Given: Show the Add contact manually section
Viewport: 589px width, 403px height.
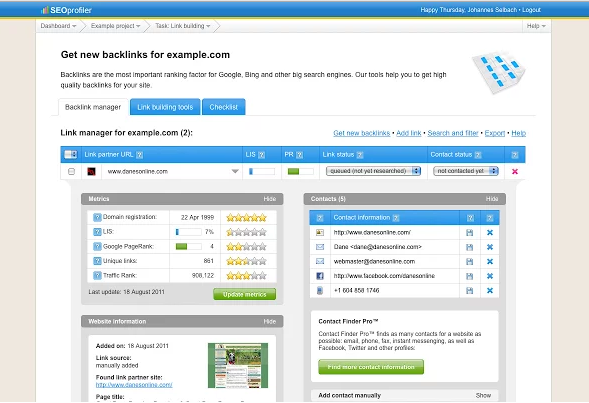Looking at the screenshot, I should pyautogui.click(x=483, y=395).
